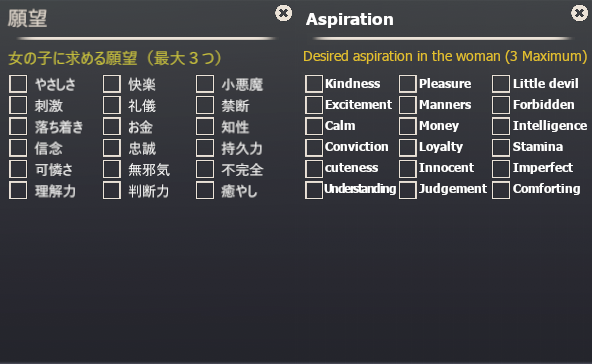Enable the Kindness checkbox
The image size is (592, 364).
pos(314,84)
